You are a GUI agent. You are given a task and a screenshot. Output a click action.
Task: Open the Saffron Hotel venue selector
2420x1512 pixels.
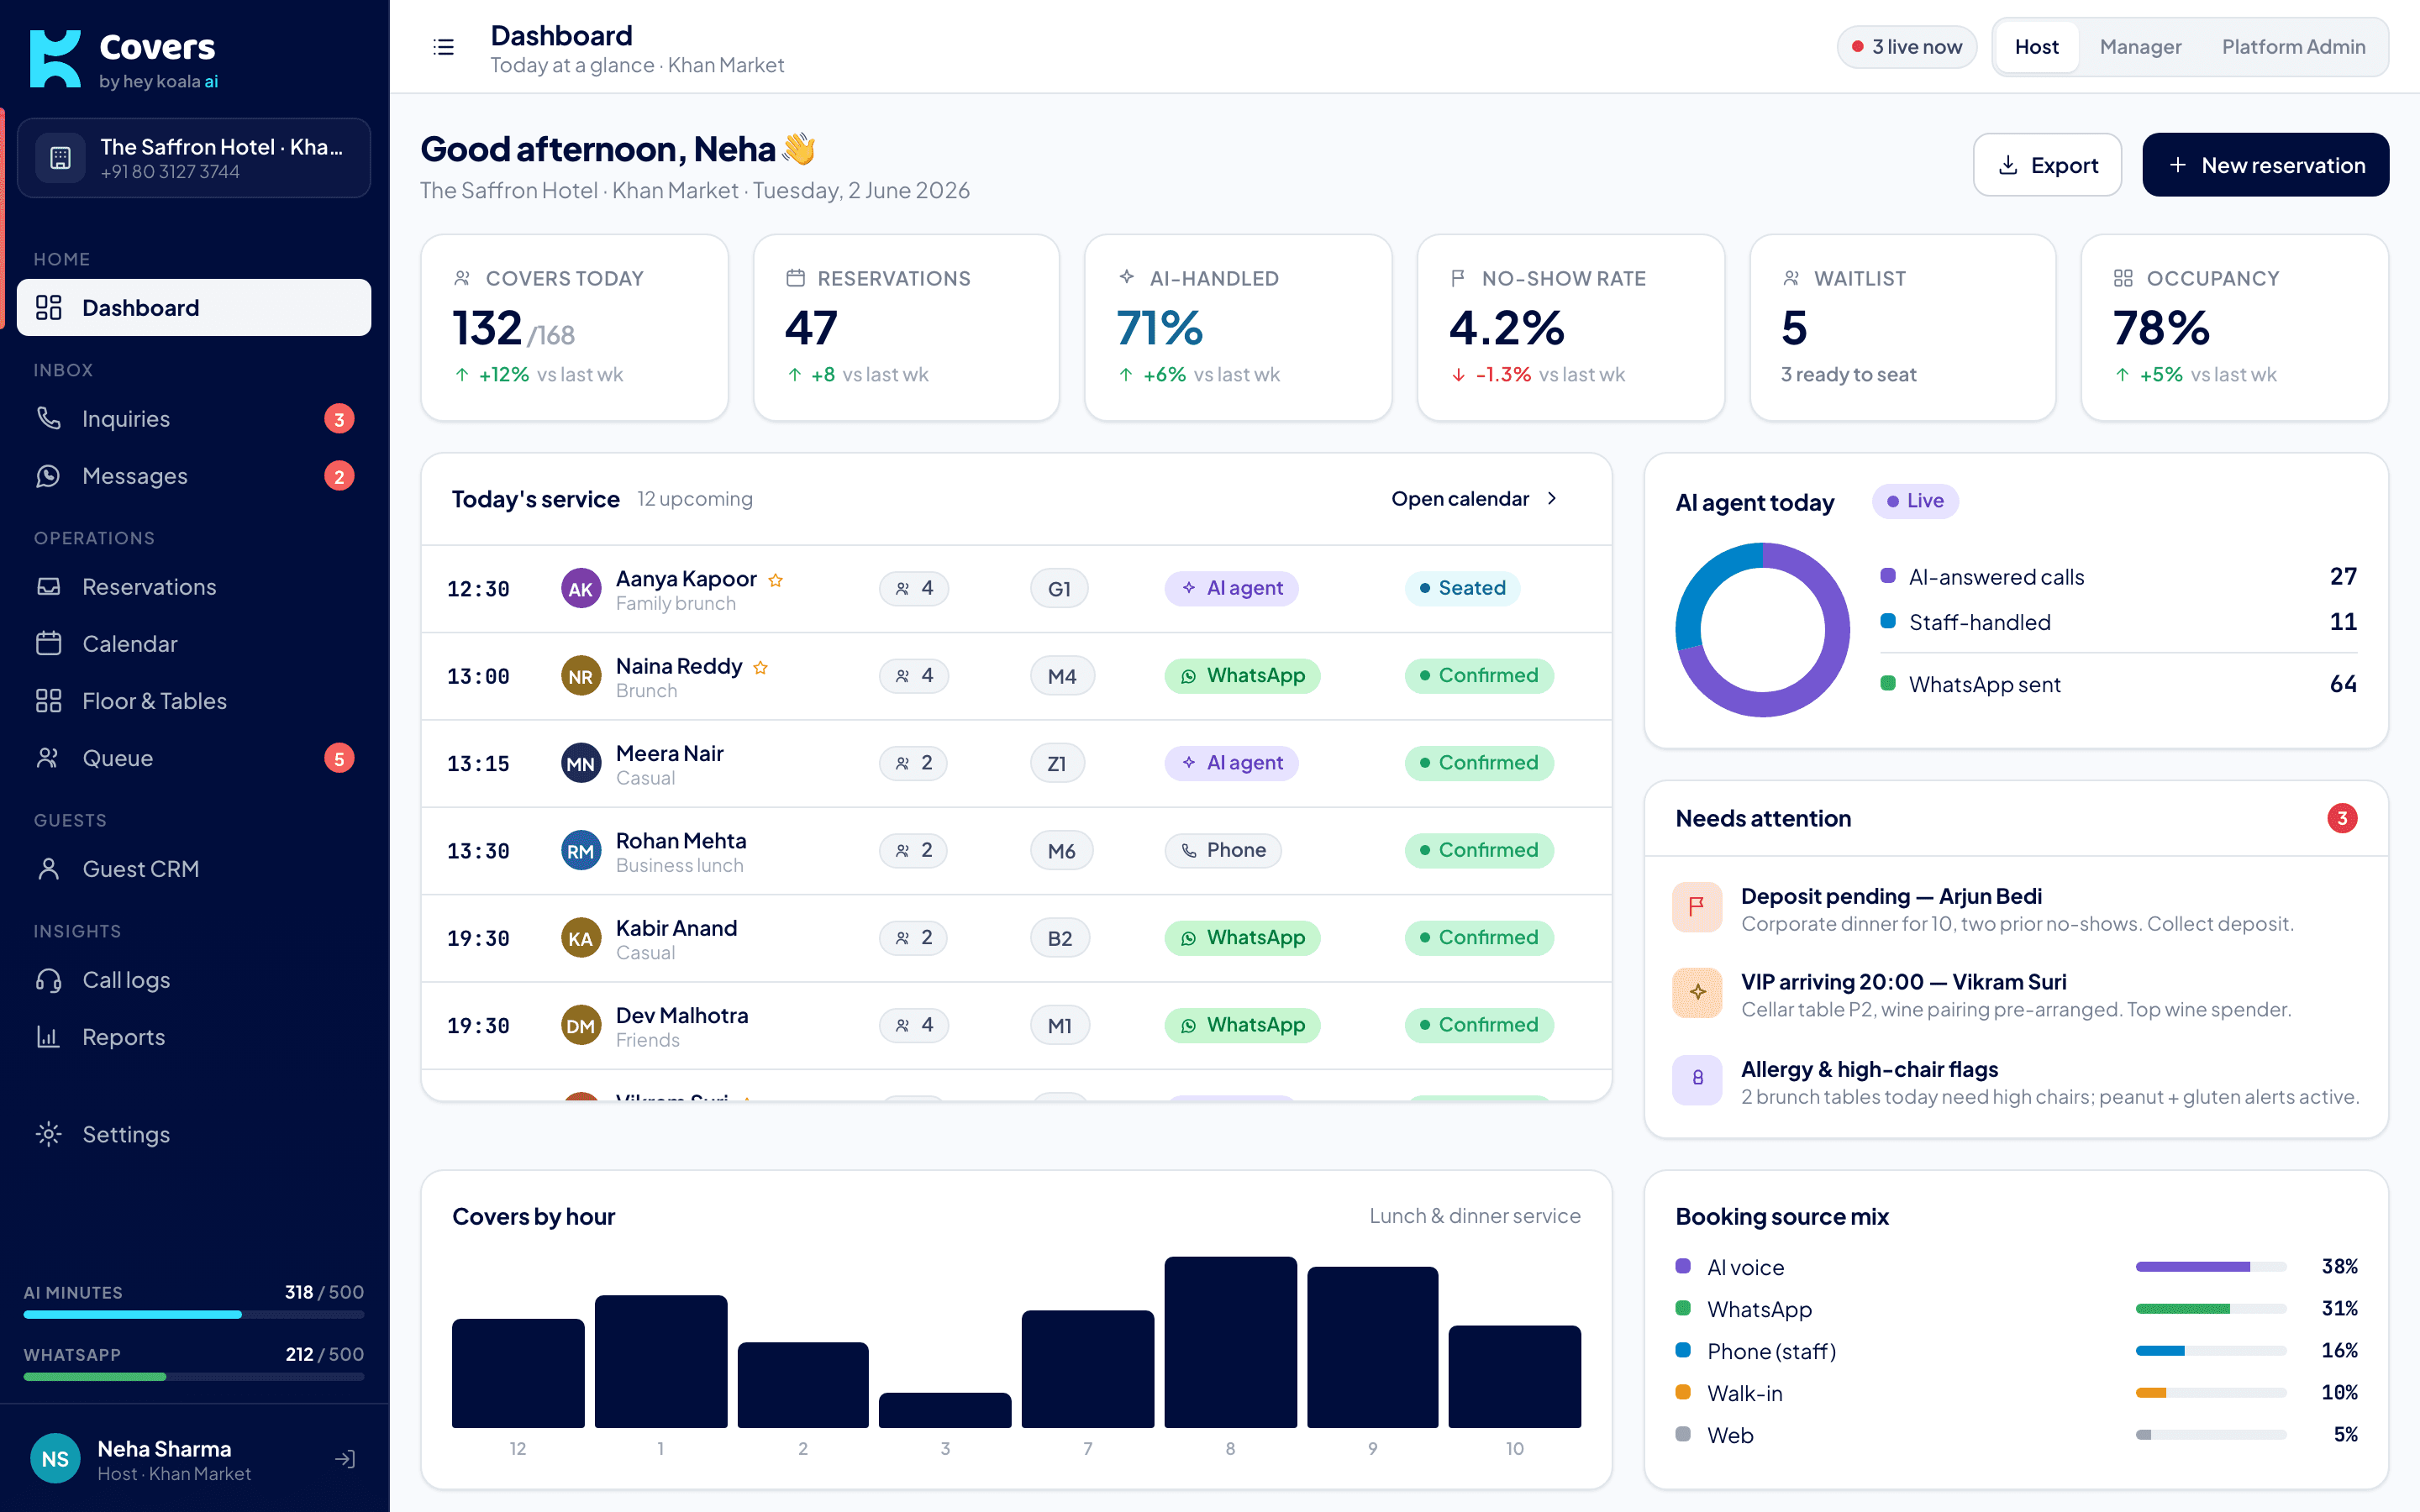point(194,158)
